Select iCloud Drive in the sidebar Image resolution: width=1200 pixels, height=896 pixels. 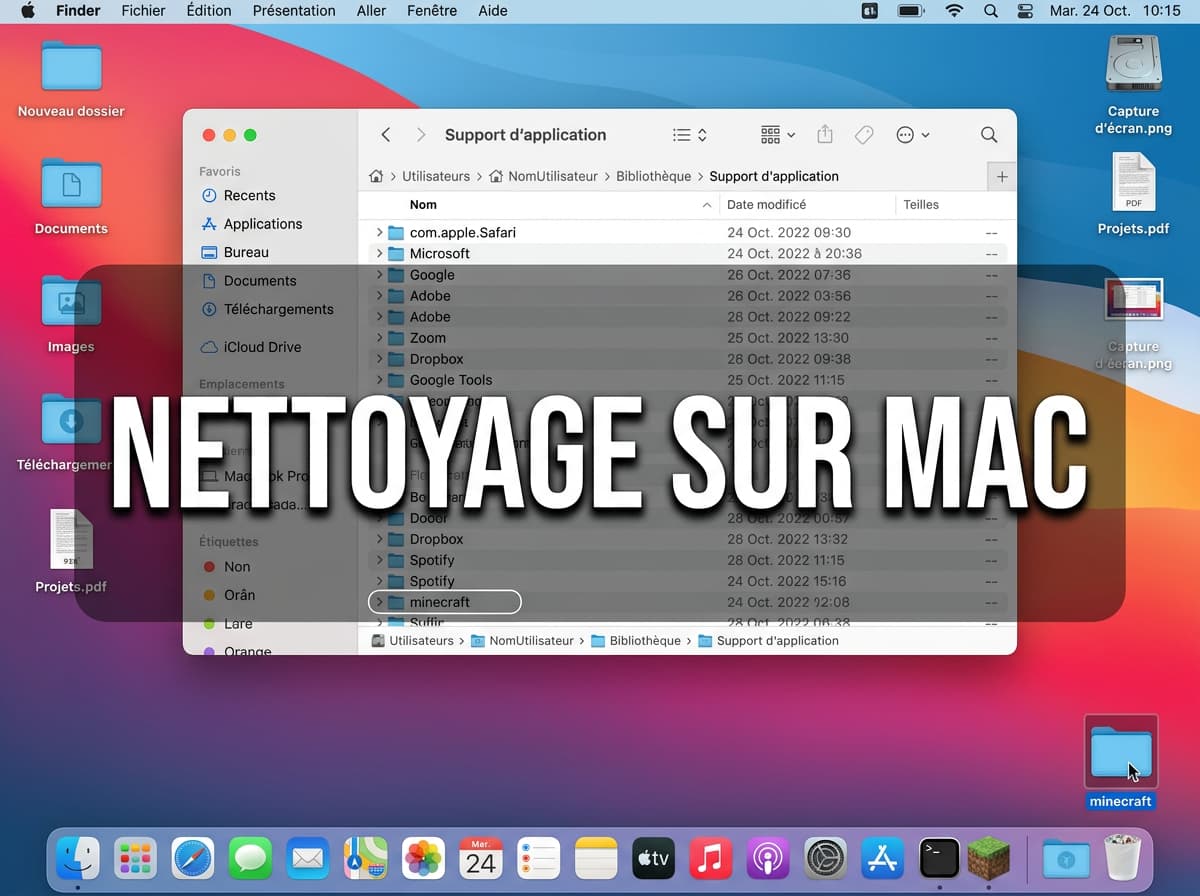click(x=250, y=347)
